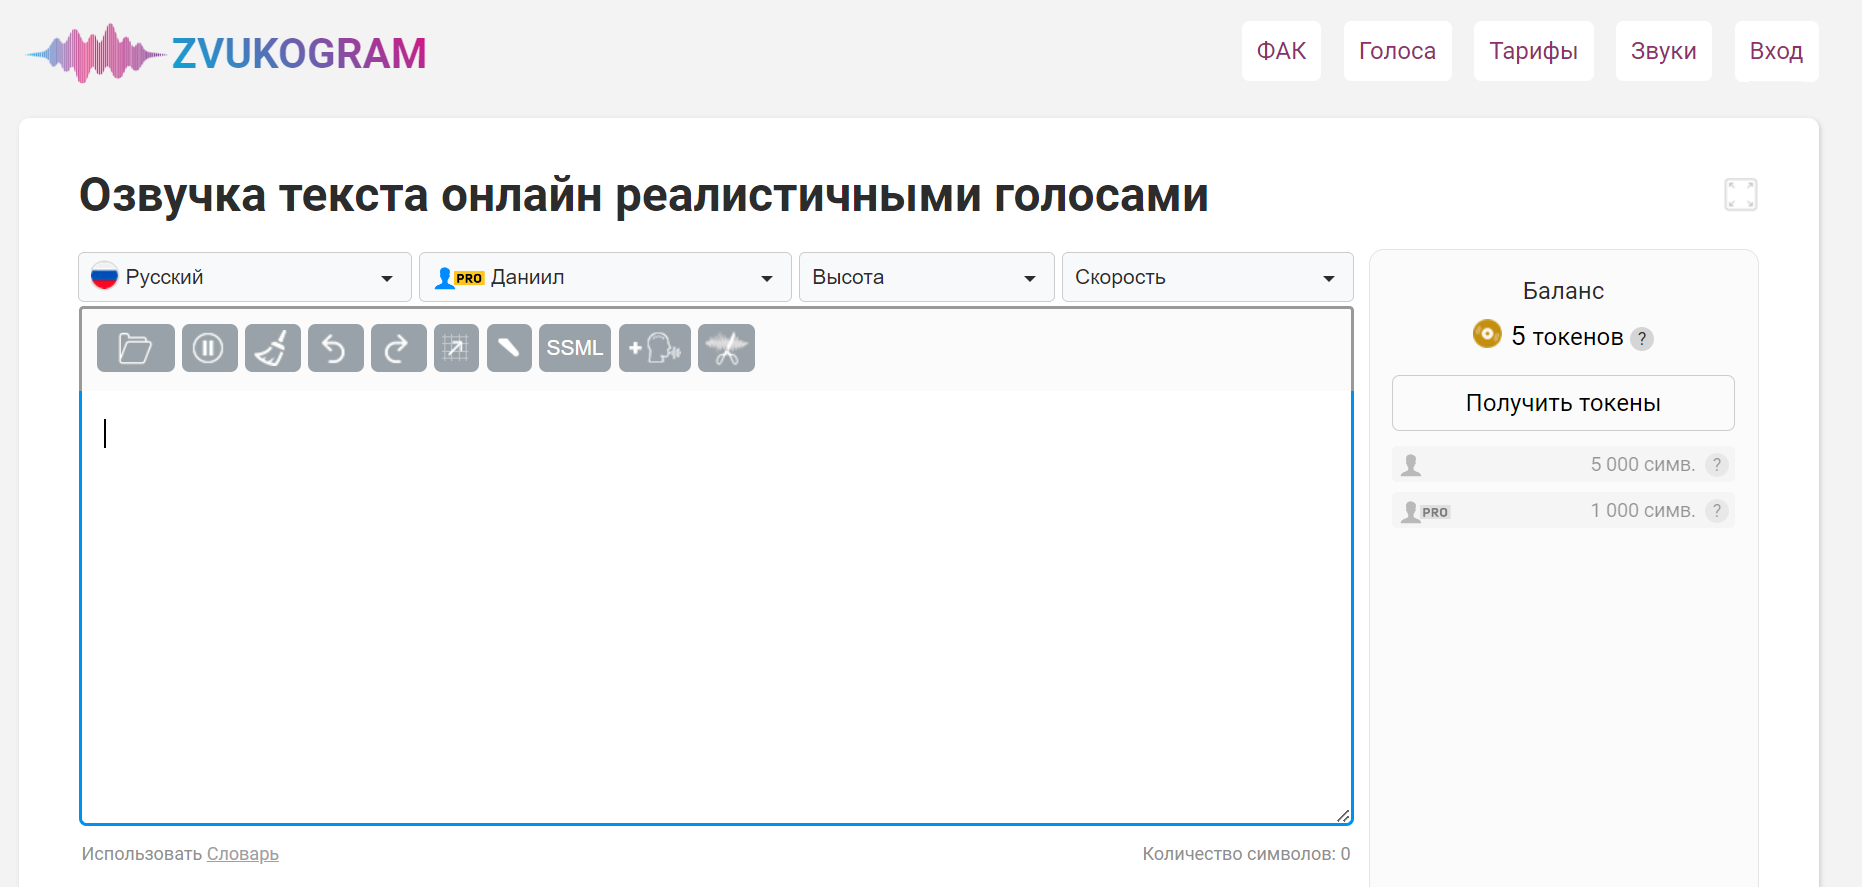Click the Баланс heading
Viewport: 1862px width, 887px height.
coord(1563,291)
